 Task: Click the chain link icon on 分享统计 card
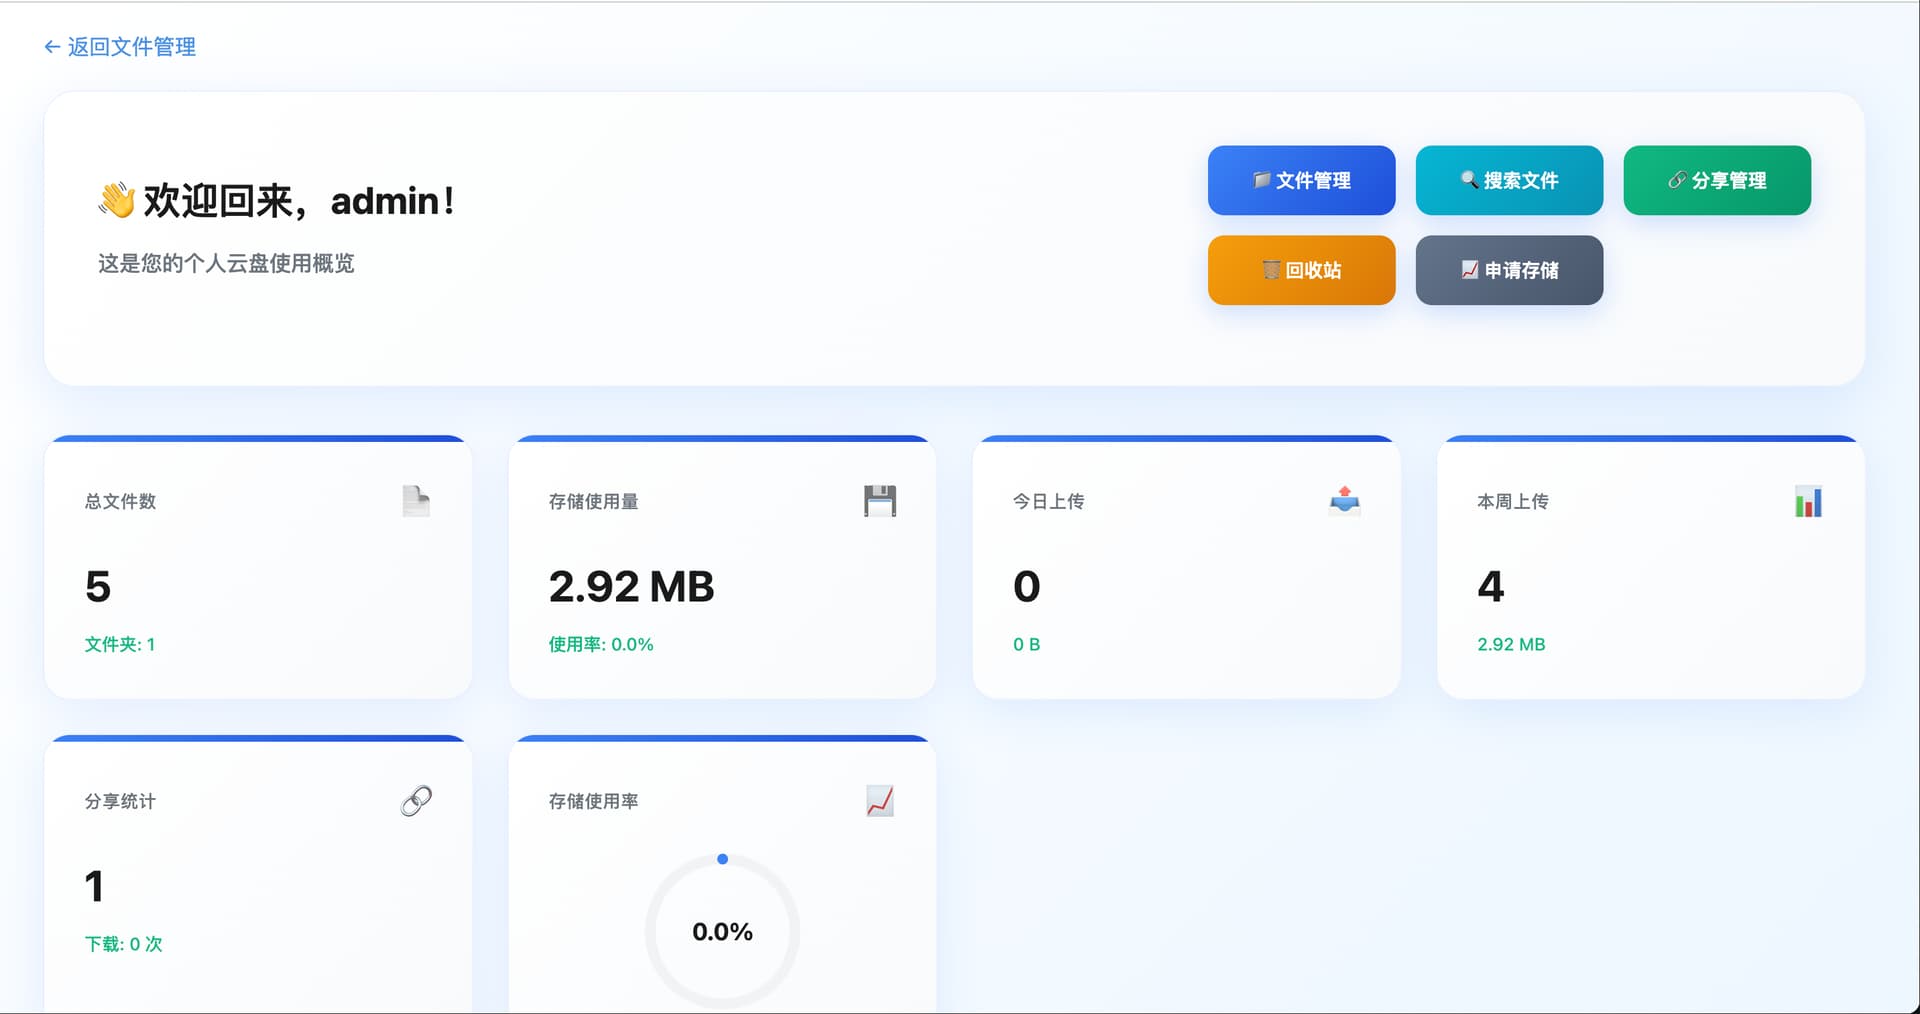(x=416, y=801)
